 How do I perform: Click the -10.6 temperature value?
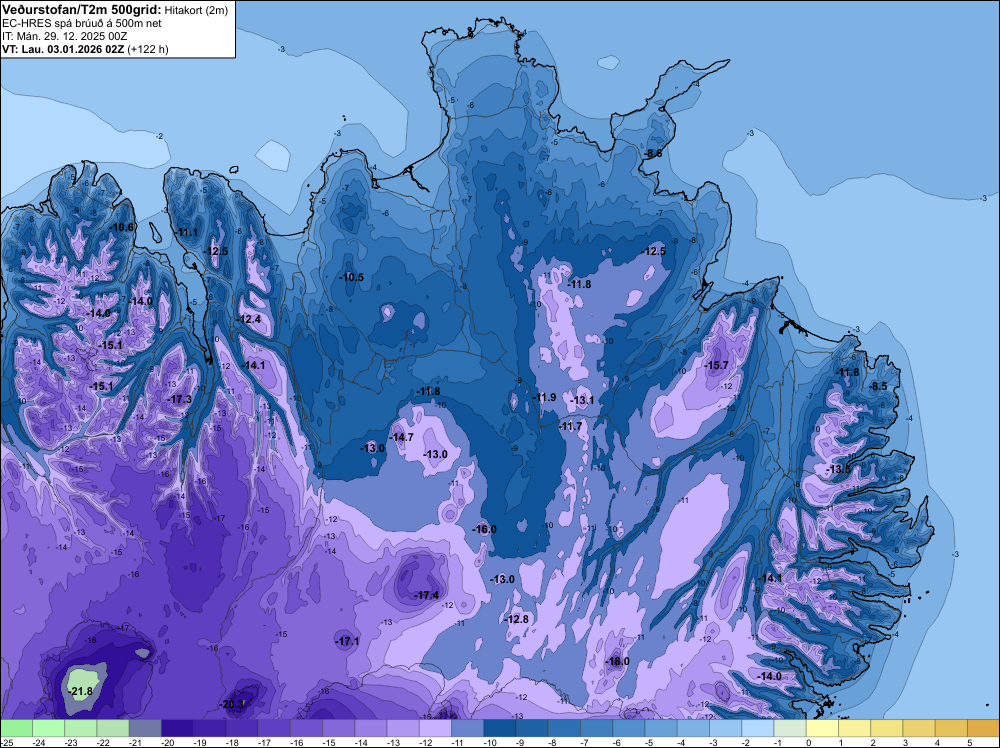122,227
